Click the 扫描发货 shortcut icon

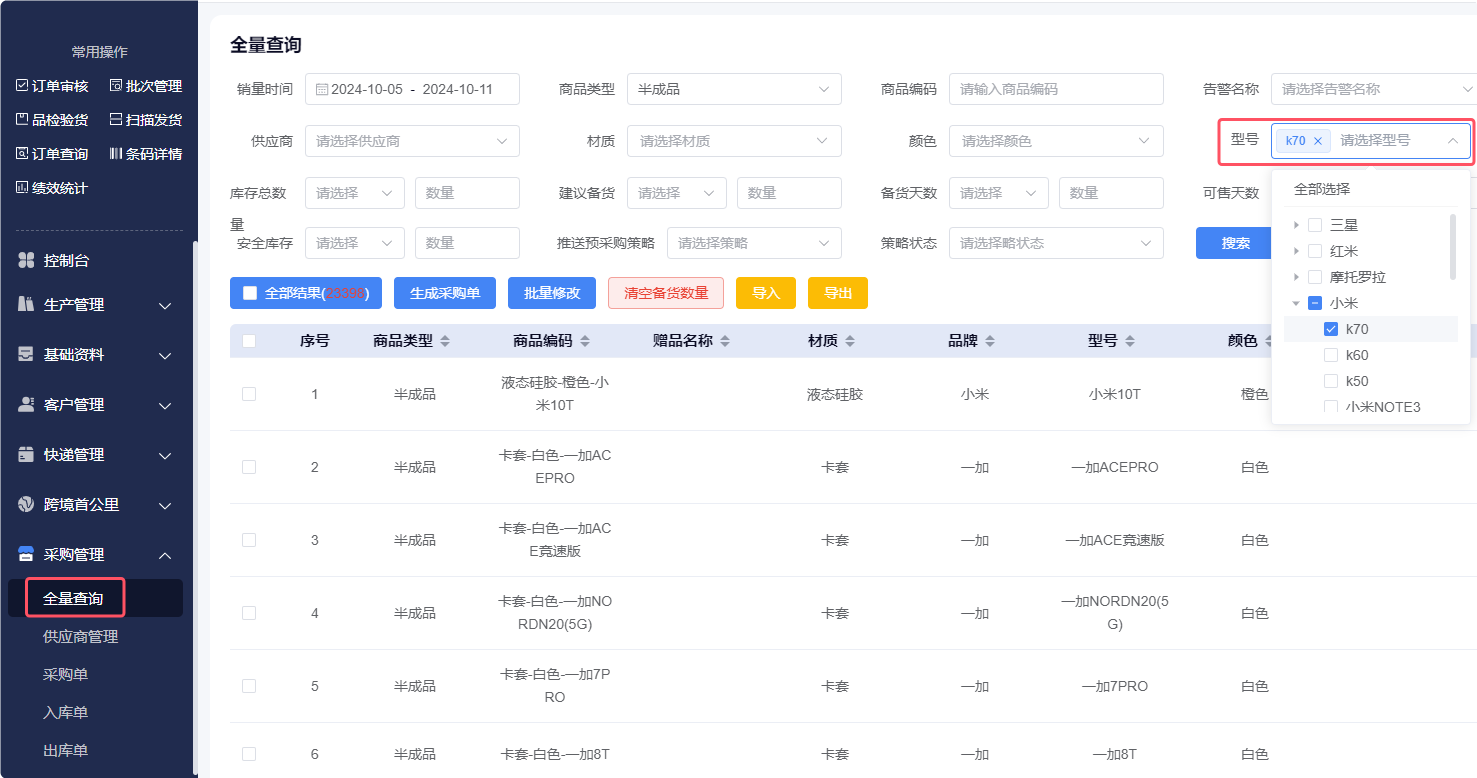115,120
